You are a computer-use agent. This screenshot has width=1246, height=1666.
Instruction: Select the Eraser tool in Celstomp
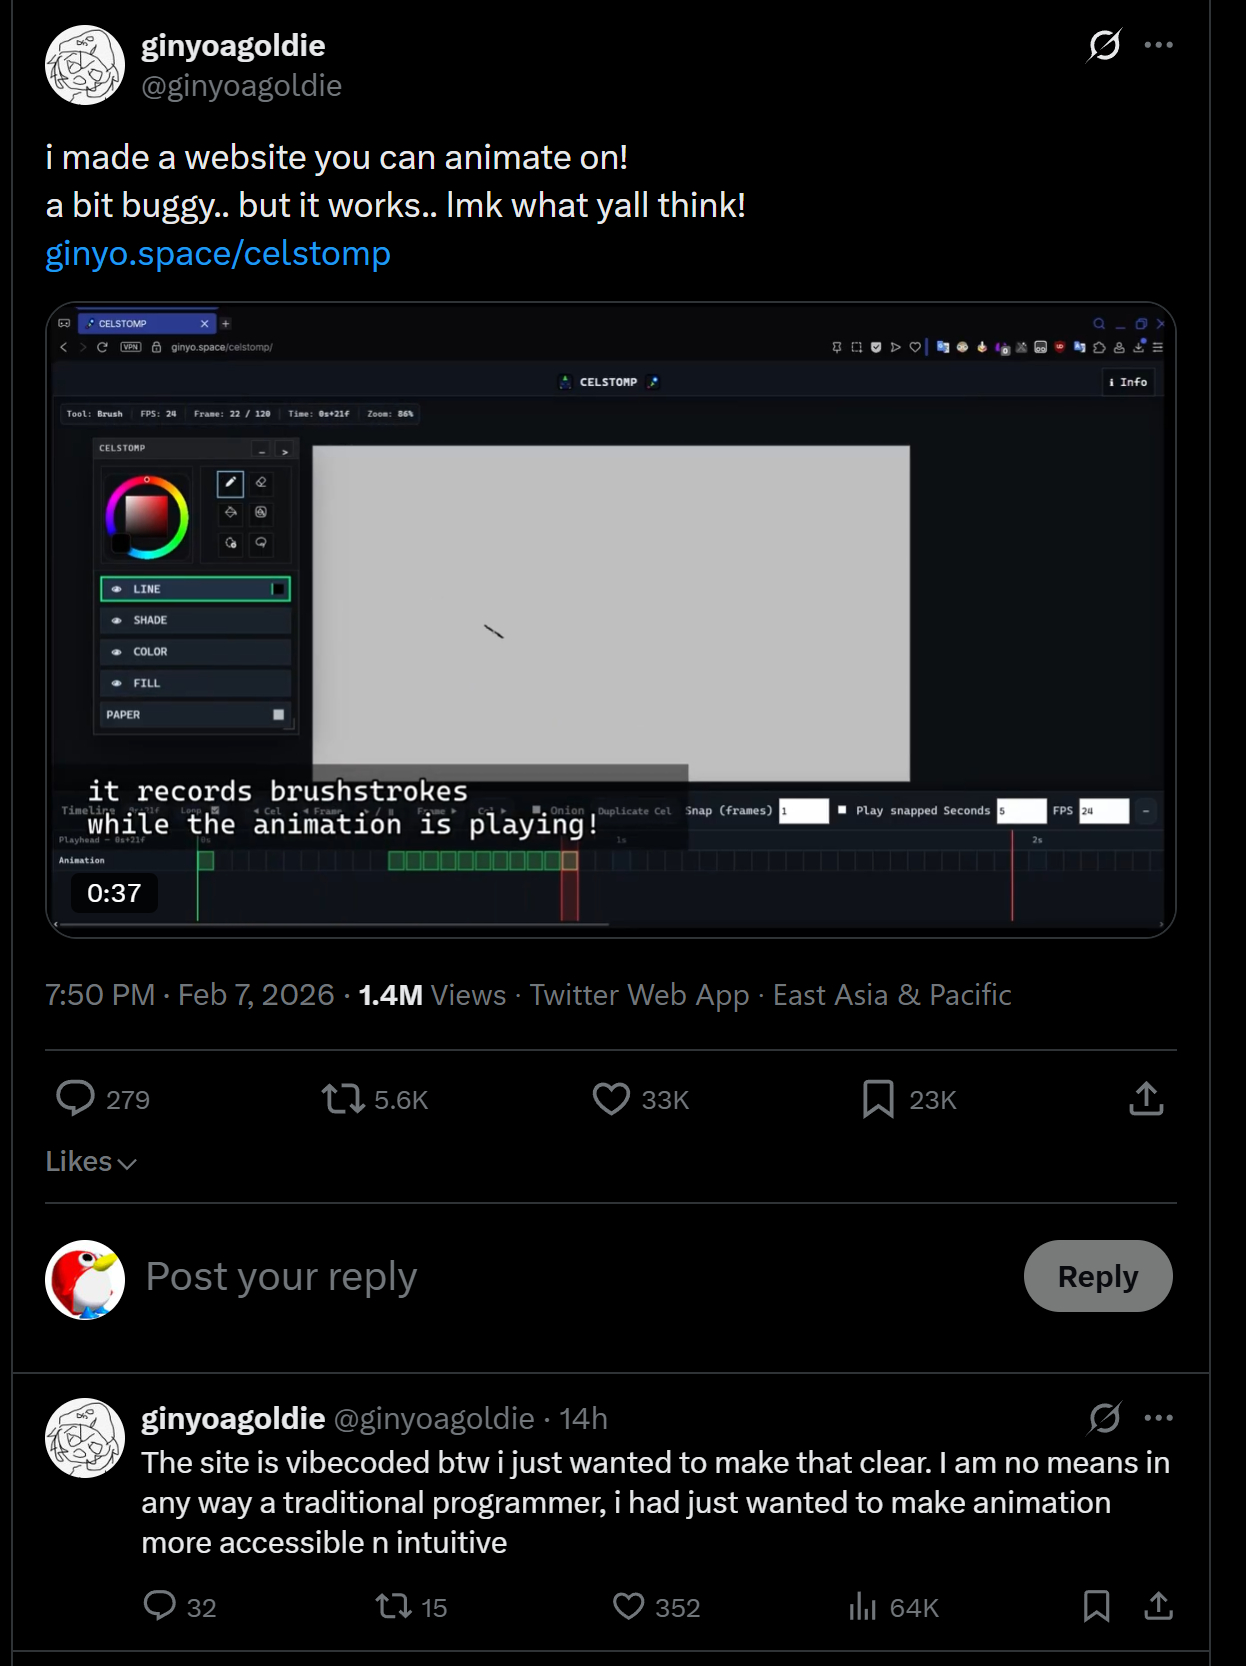[261, 483]
